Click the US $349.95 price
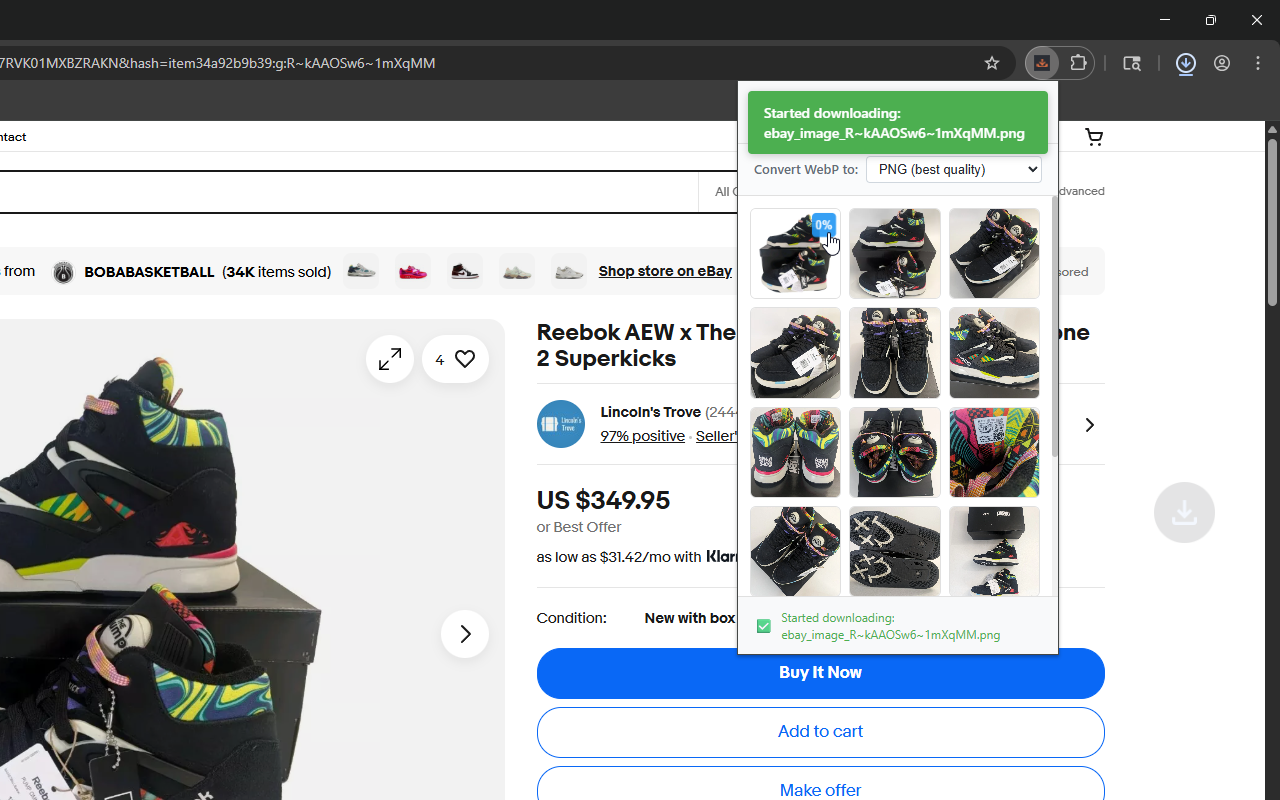The image size is (1280, 800). pyautogui.click(x=604, y=500)
